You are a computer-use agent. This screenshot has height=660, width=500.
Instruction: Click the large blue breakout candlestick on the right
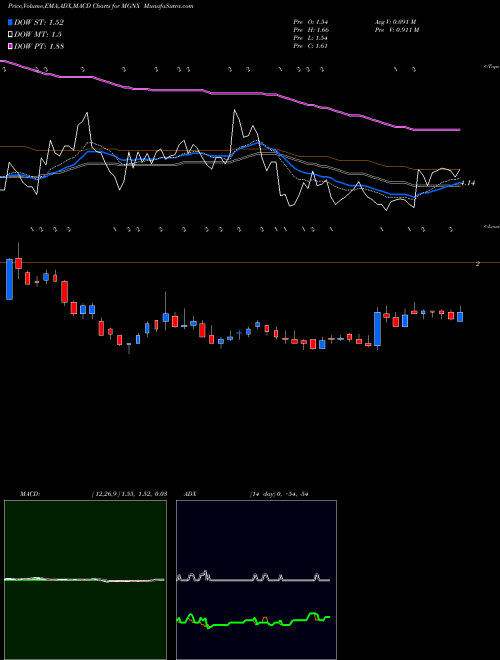coord(378,329)
